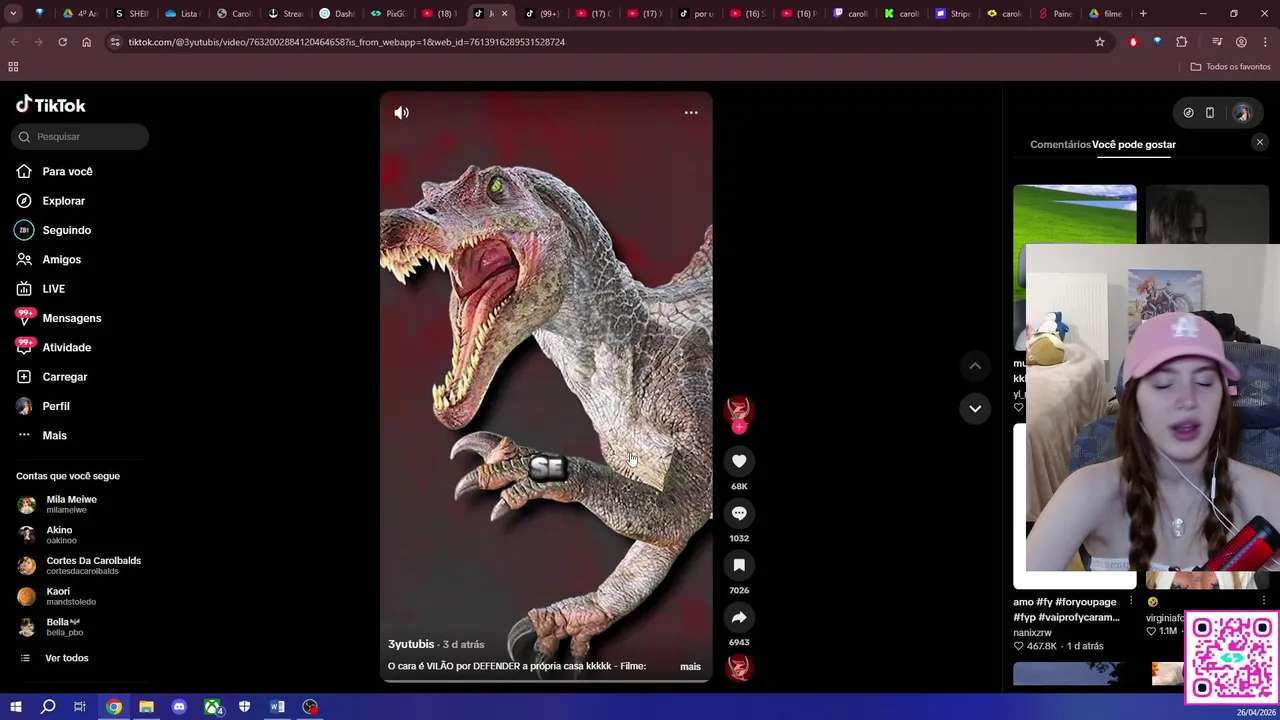1280x720 pixels.
Task: Open the LIVE section
Action: [x=53, y=289]
